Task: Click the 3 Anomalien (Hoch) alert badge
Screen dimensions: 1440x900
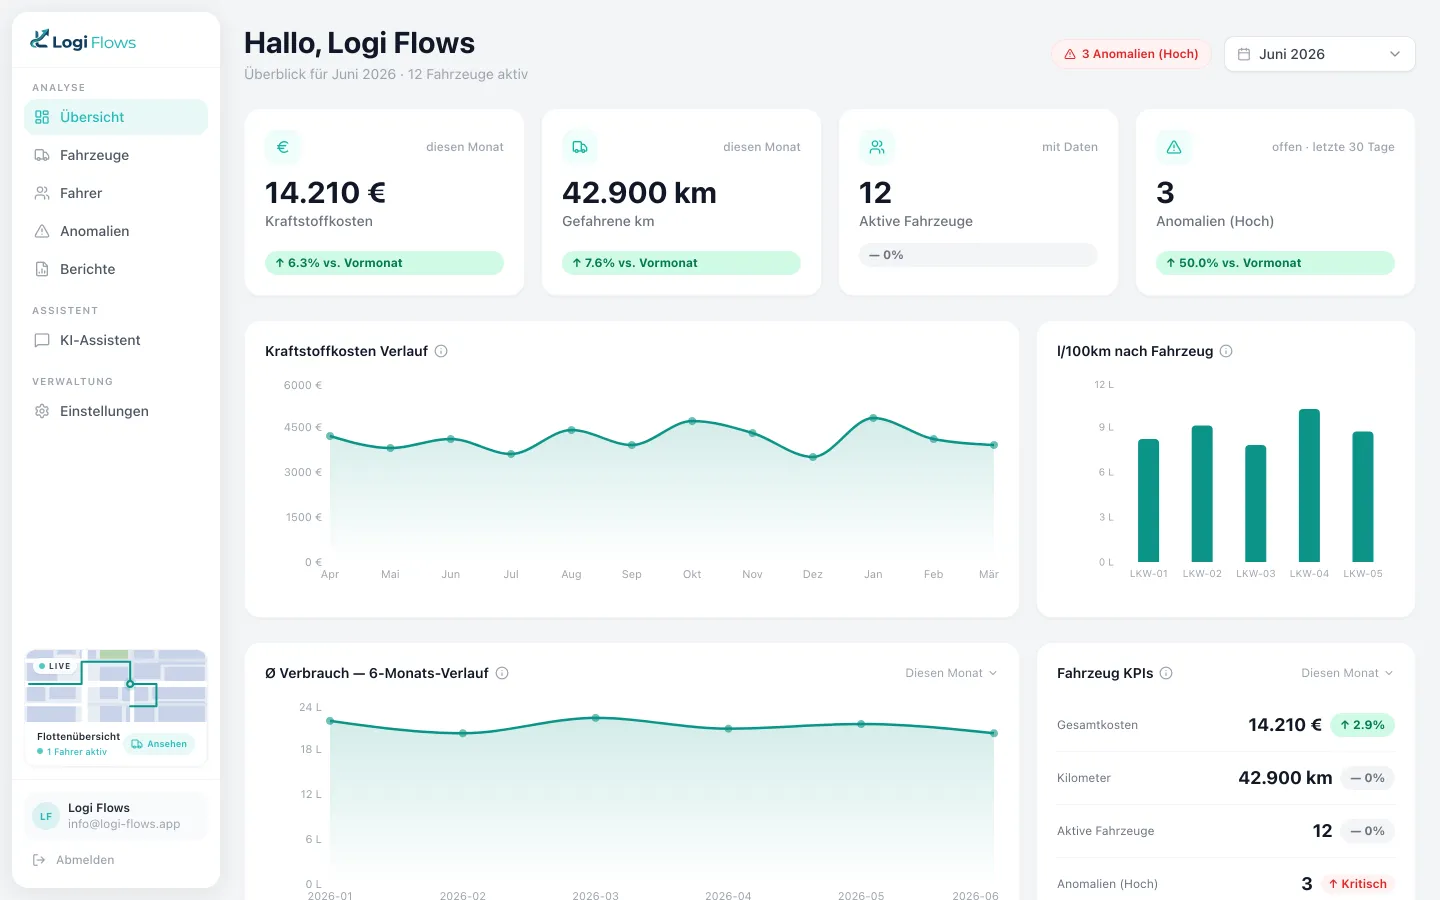Action: (x=1131, y=54)
